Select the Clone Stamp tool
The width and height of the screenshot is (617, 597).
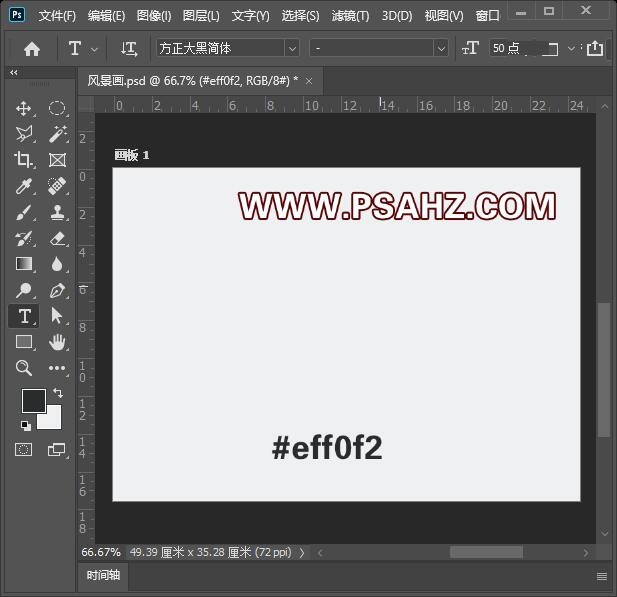pos(57,213)
